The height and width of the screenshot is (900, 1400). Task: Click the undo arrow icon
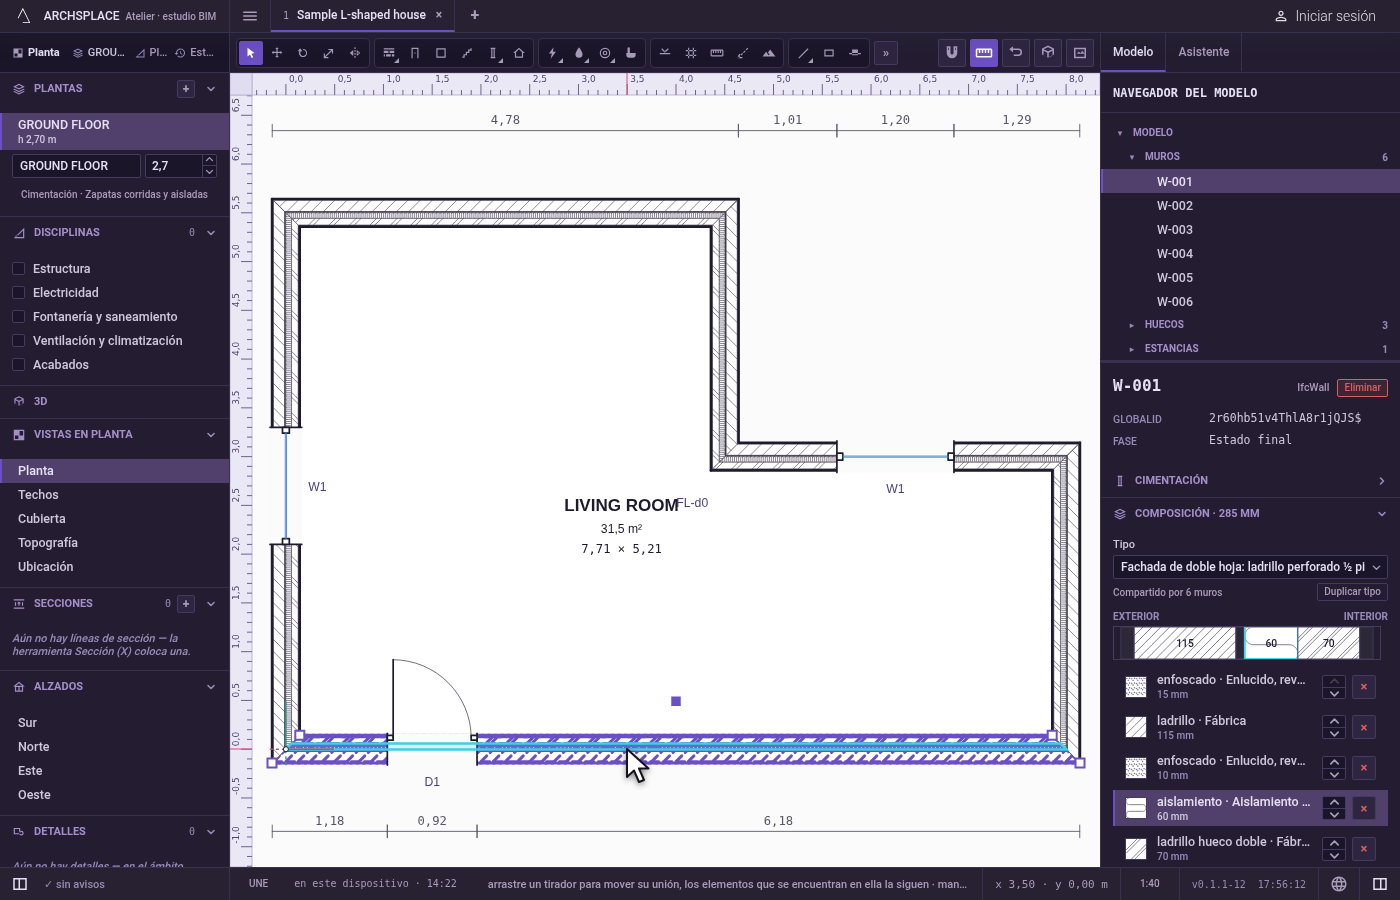(1016, 52)
